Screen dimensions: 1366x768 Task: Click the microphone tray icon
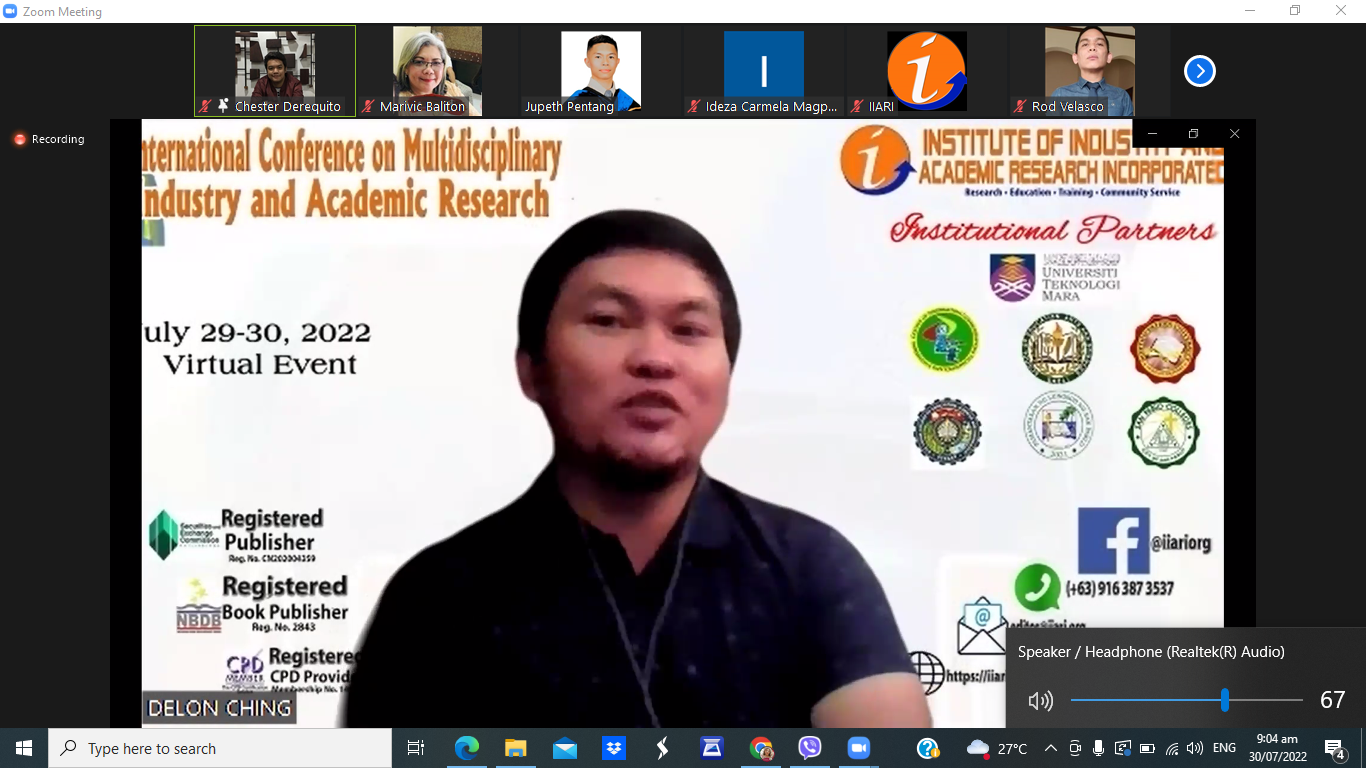point(1099,748)
